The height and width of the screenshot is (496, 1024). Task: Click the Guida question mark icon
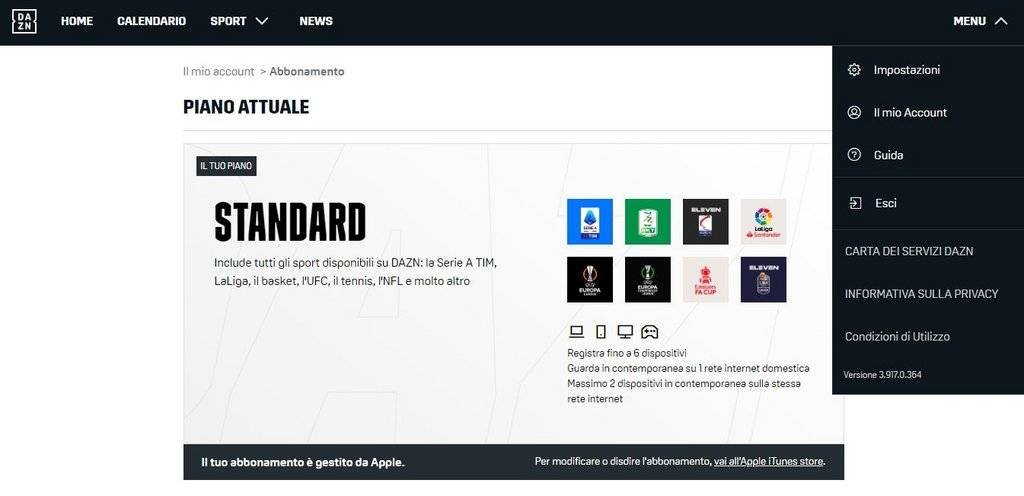[x=854, y=155]
